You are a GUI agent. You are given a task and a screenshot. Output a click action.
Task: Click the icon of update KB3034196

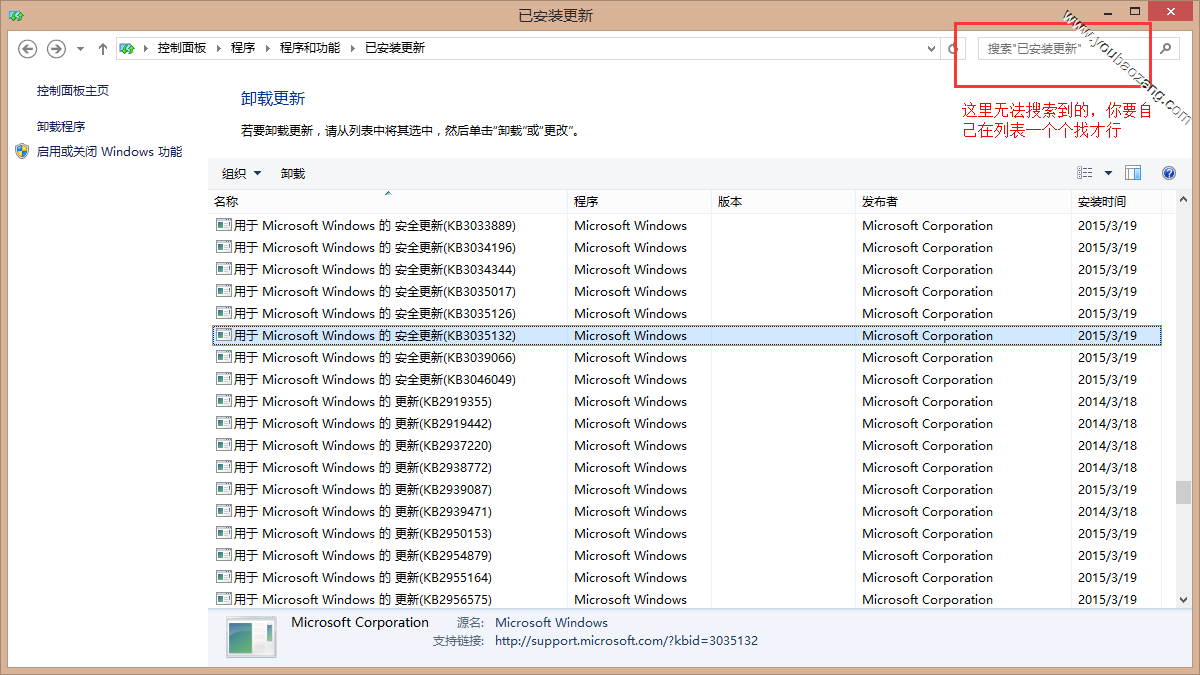click(x=224, y=247)
